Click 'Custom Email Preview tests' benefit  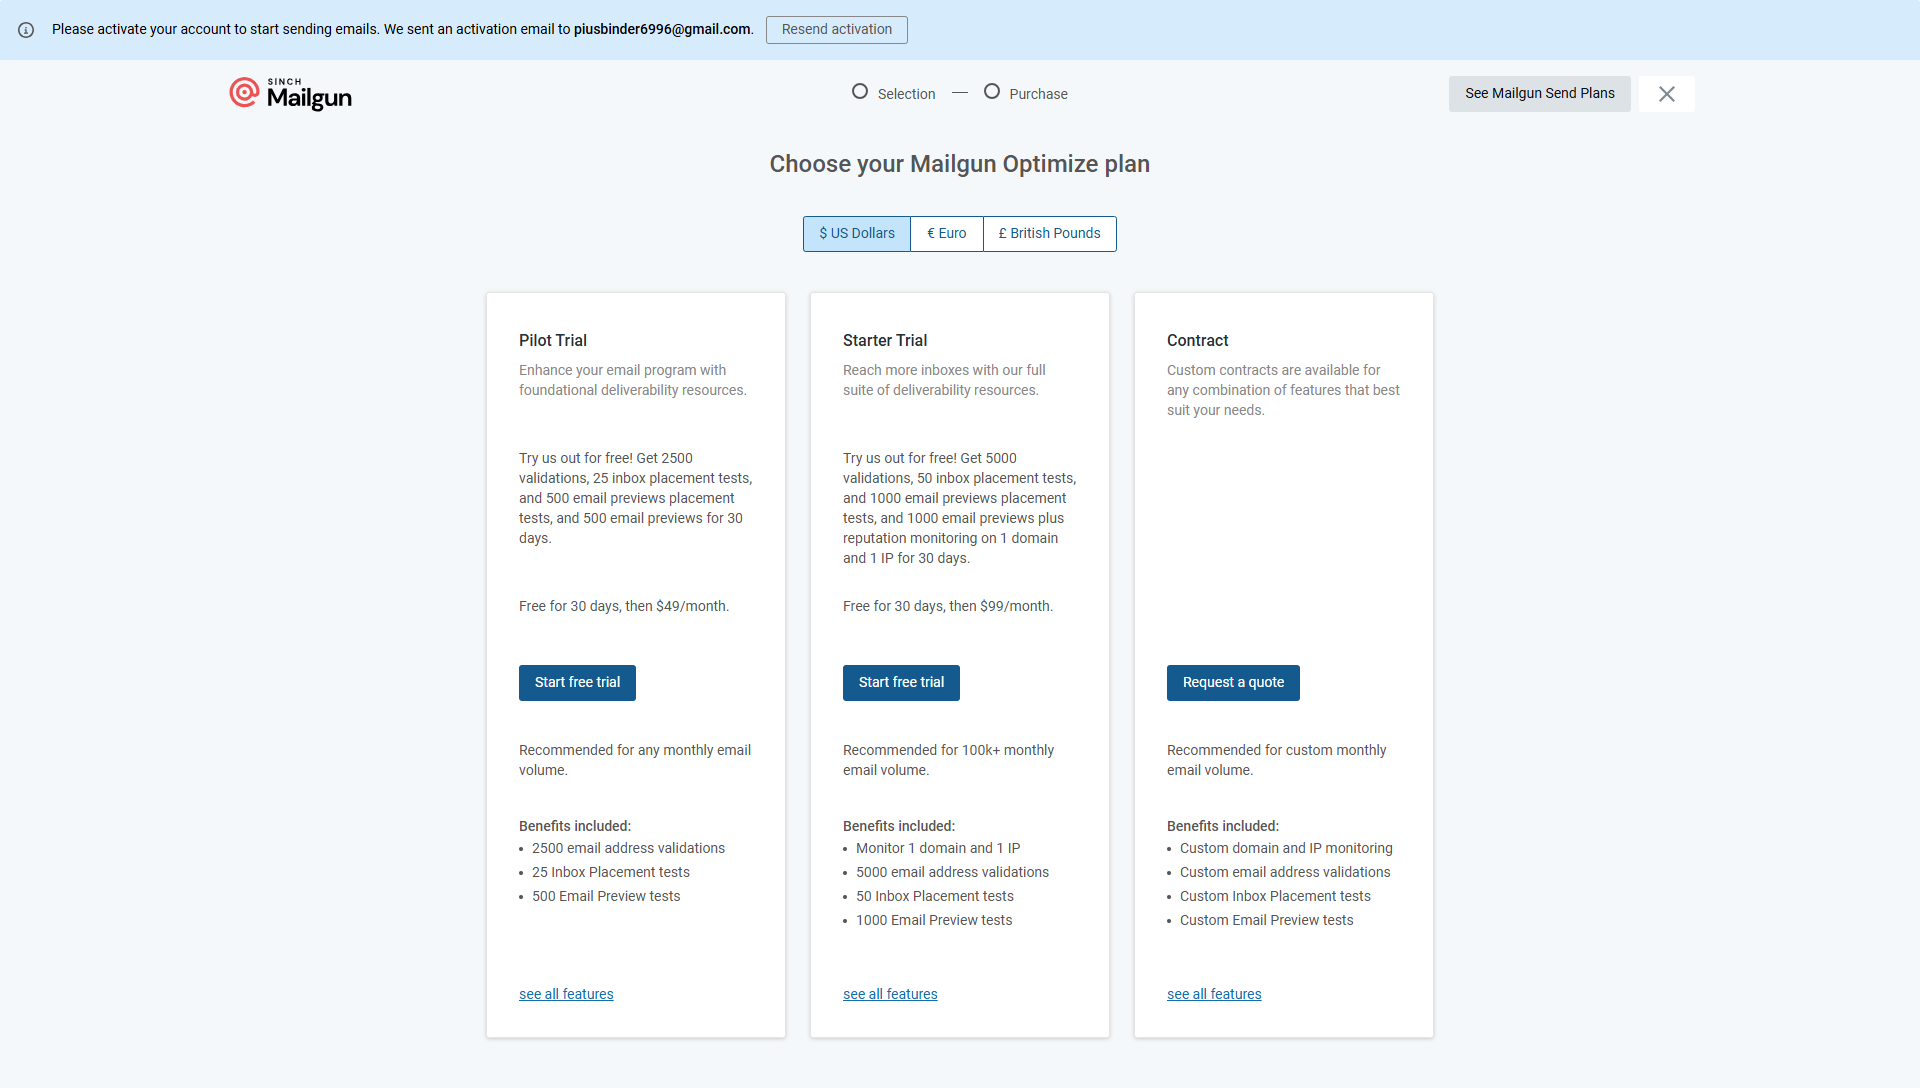(1266, 921)
